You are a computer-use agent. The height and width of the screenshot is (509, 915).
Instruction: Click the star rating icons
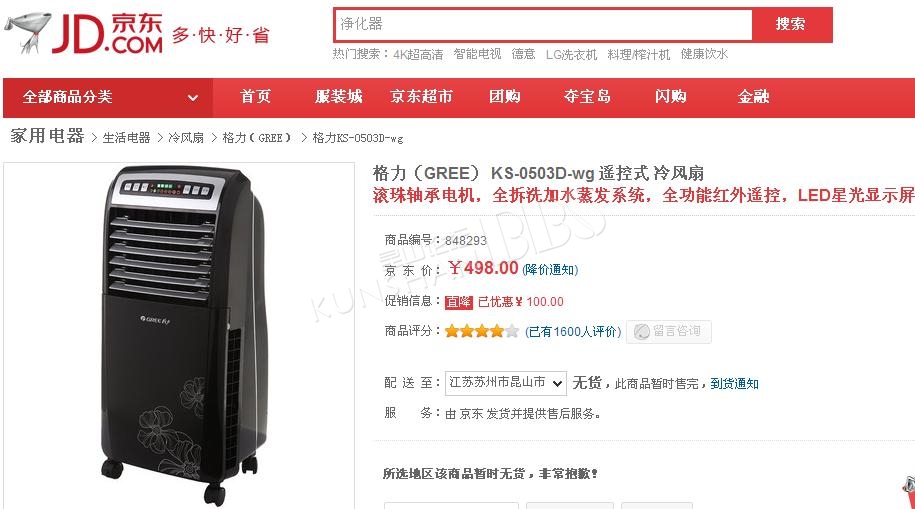(x=481, y=332)
